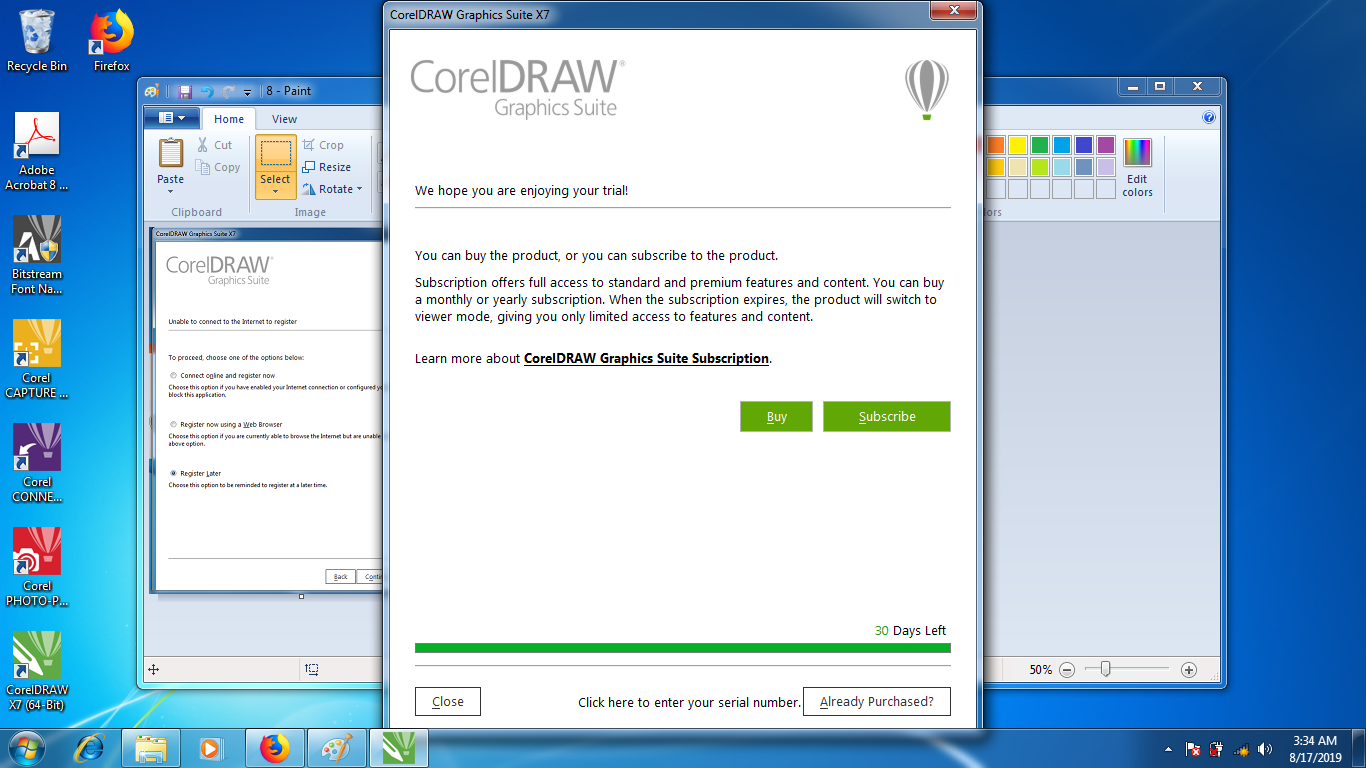The width and height of the screenshot is (1366, 768).
Task: Click the "Click here to enter your serial number." text
Action: tap(689, 702)
